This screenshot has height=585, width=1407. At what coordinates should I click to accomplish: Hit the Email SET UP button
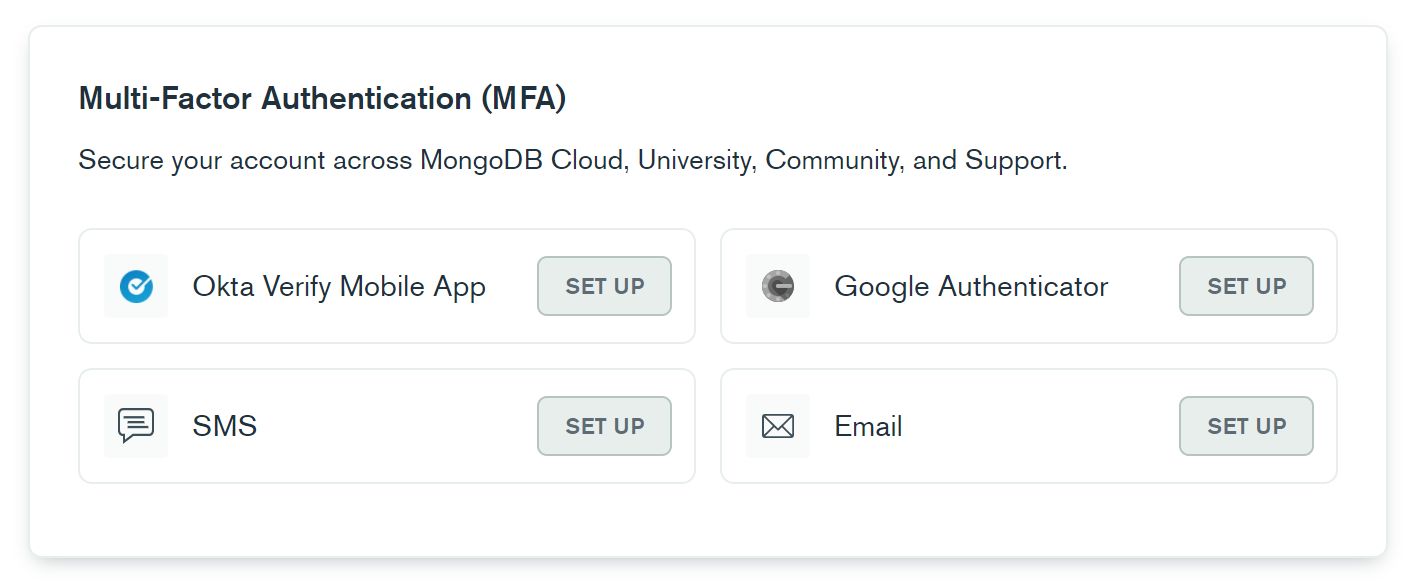click(1246, 426)
